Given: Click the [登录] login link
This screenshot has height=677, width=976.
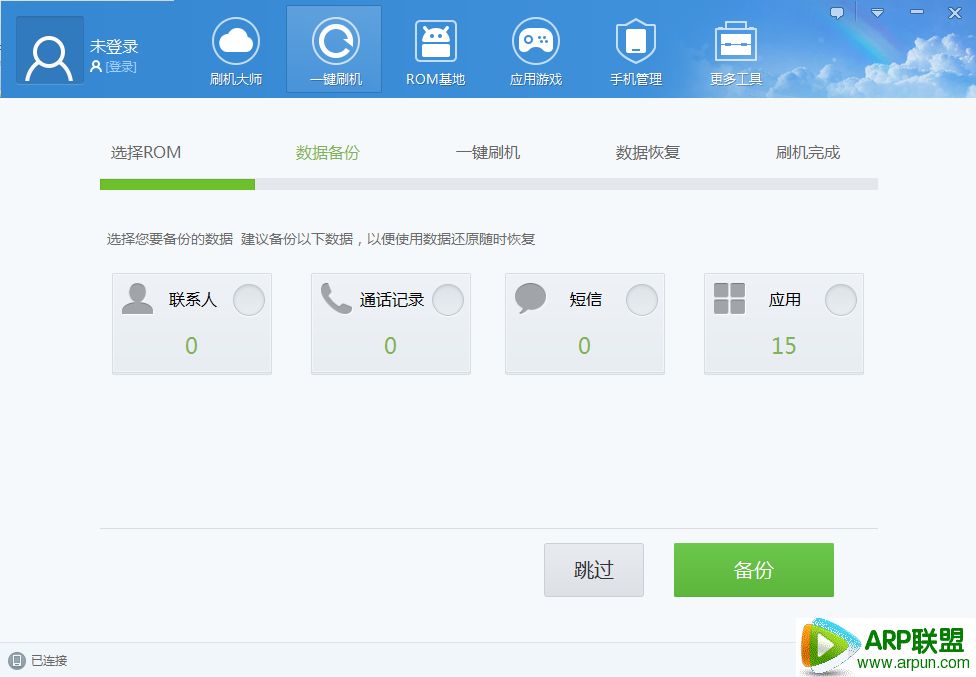Looking at the screenshot, I should (x=120, y=67).
